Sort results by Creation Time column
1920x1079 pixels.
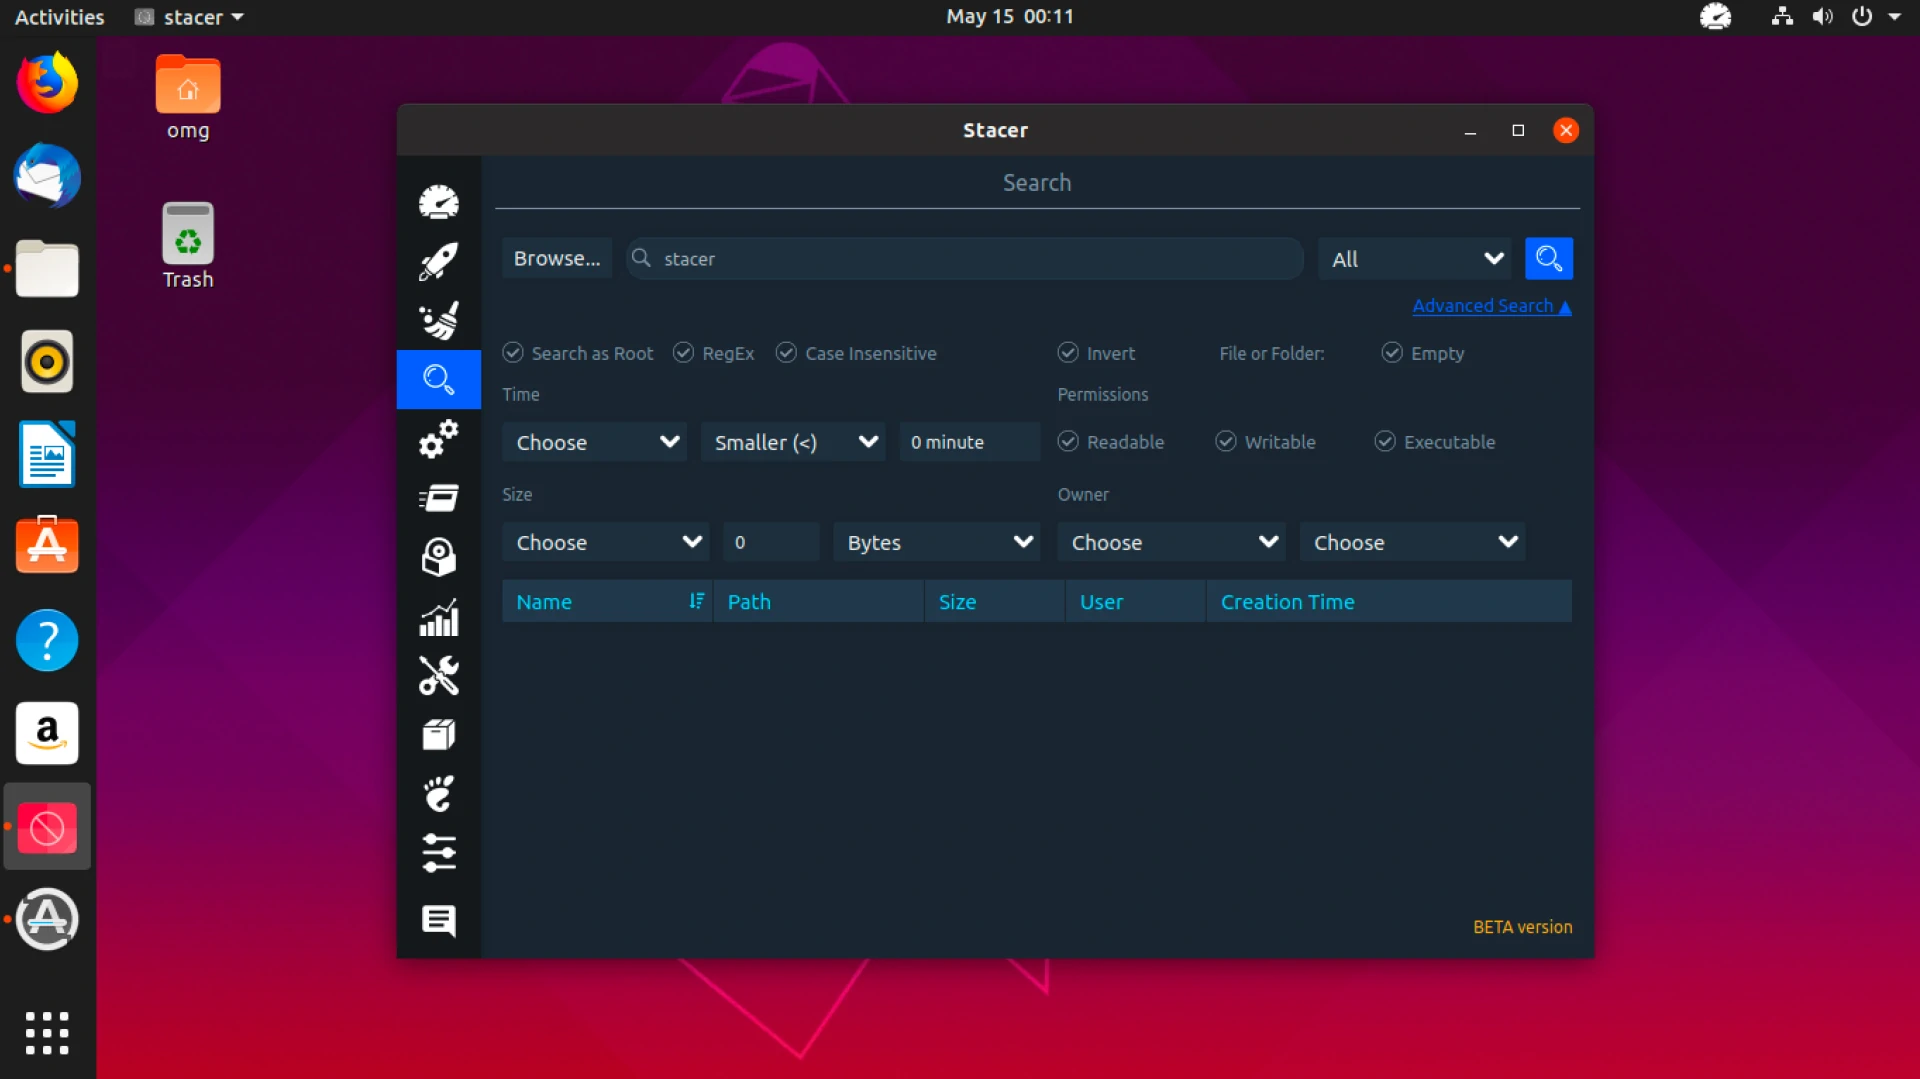pyautogui.click(x=1389, y=601)
